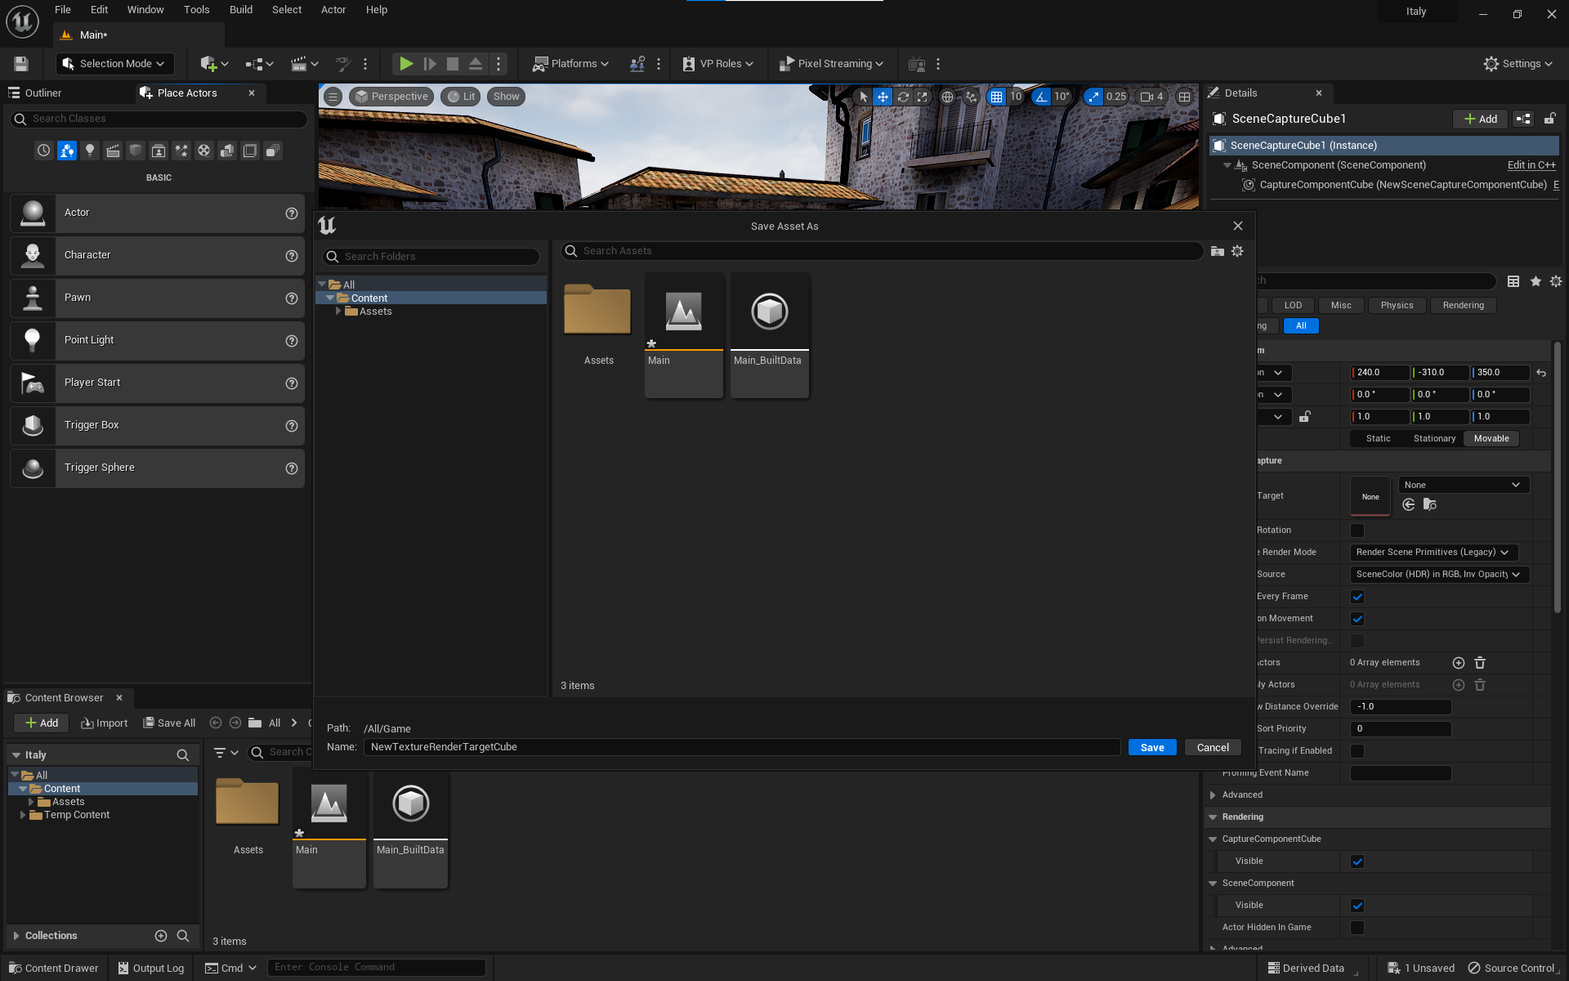This screenshot has width=1569, height=981.
Task: Open the Selection Mode dropdown
Action: tap(114, 64)
